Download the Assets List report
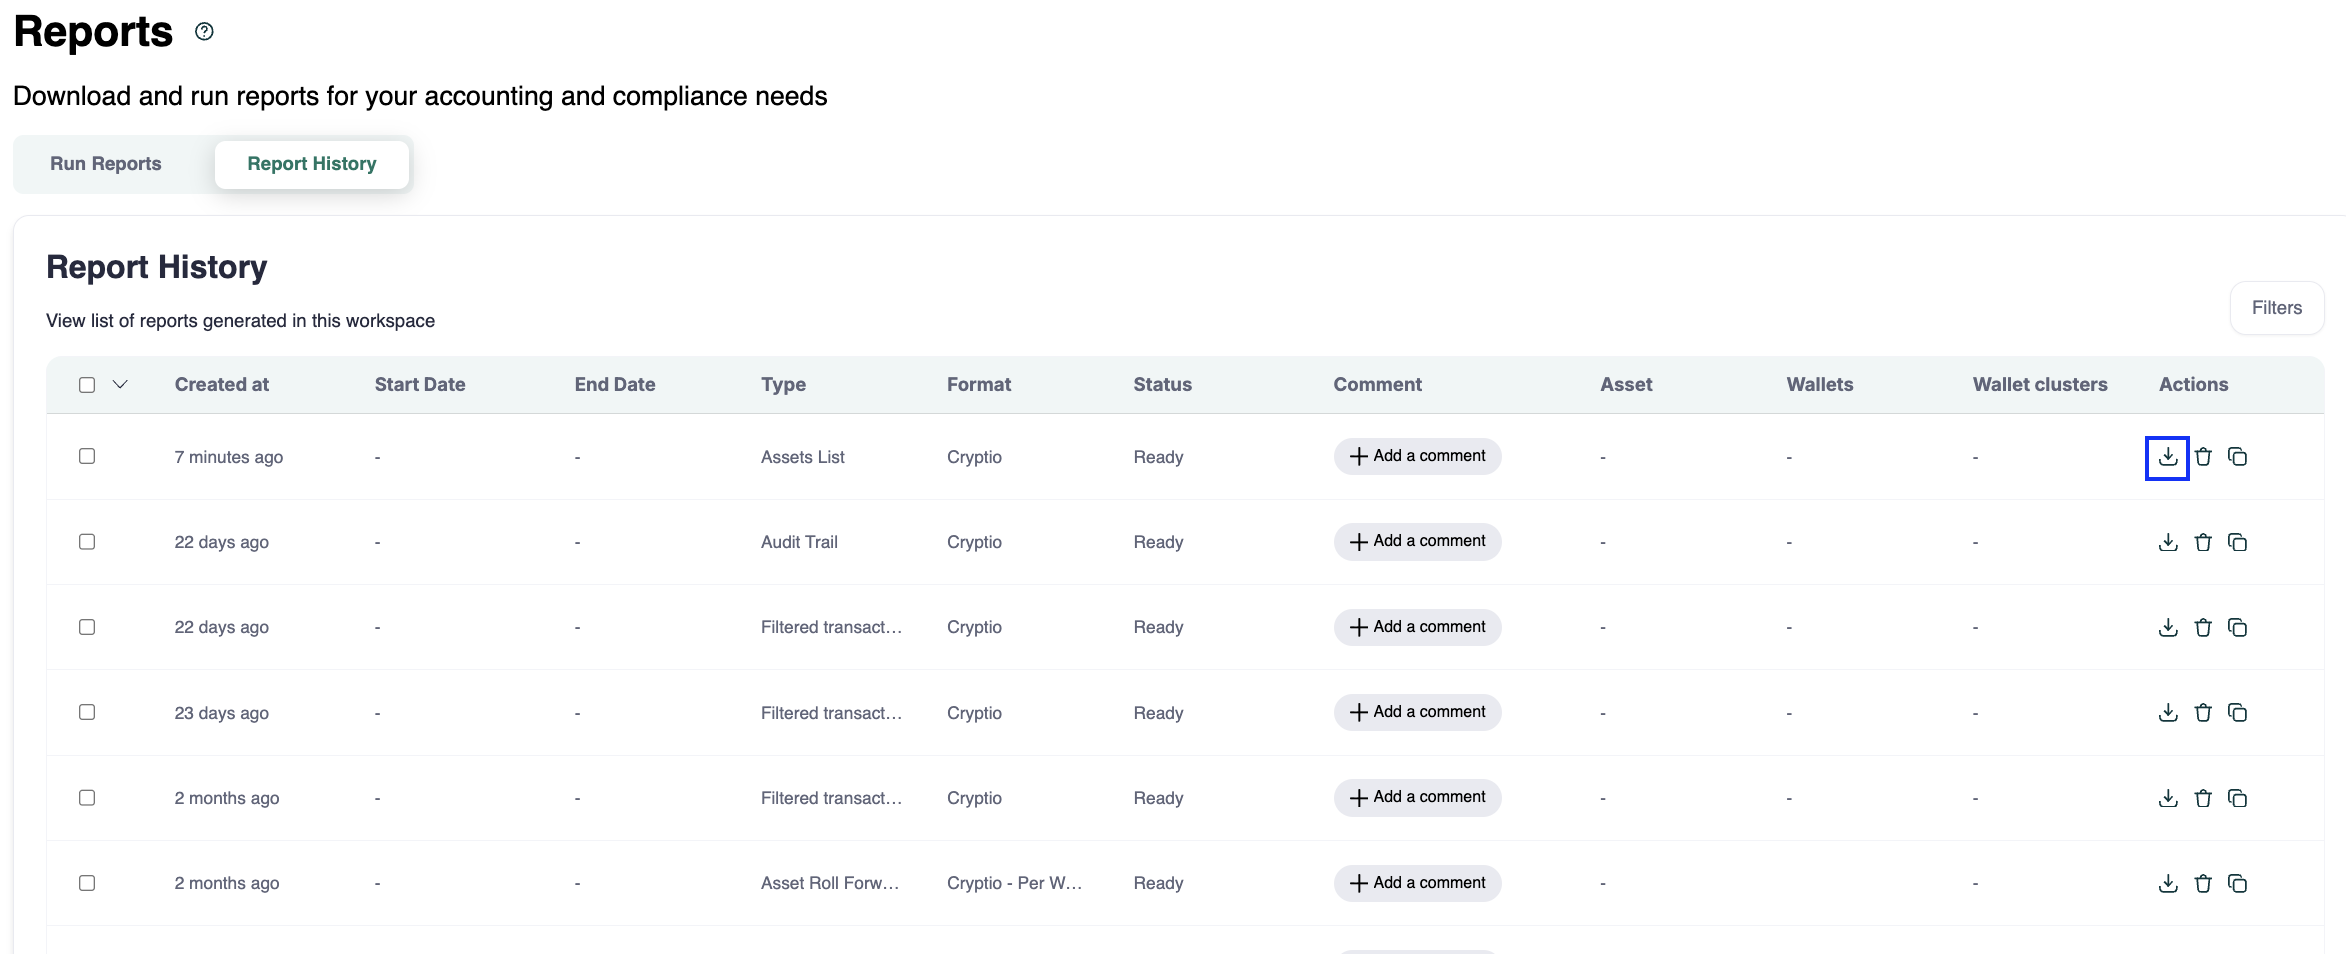This screenshot has height=954, width=2346. [x=2167, y=457]
